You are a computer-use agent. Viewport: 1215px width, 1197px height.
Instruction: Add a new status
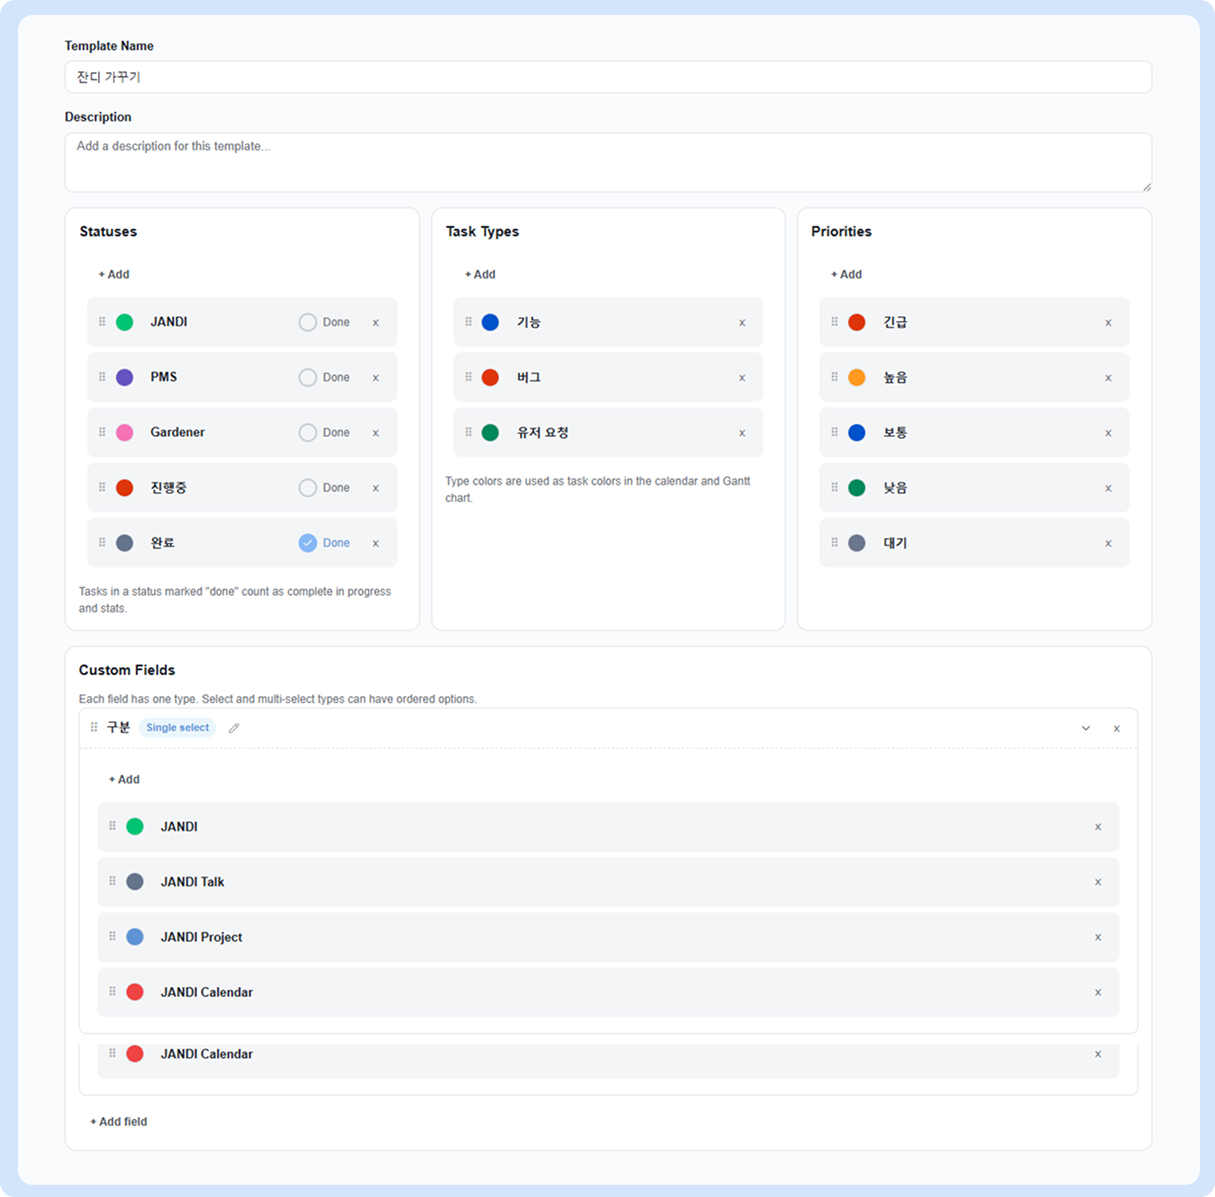[x=114, y=274]
